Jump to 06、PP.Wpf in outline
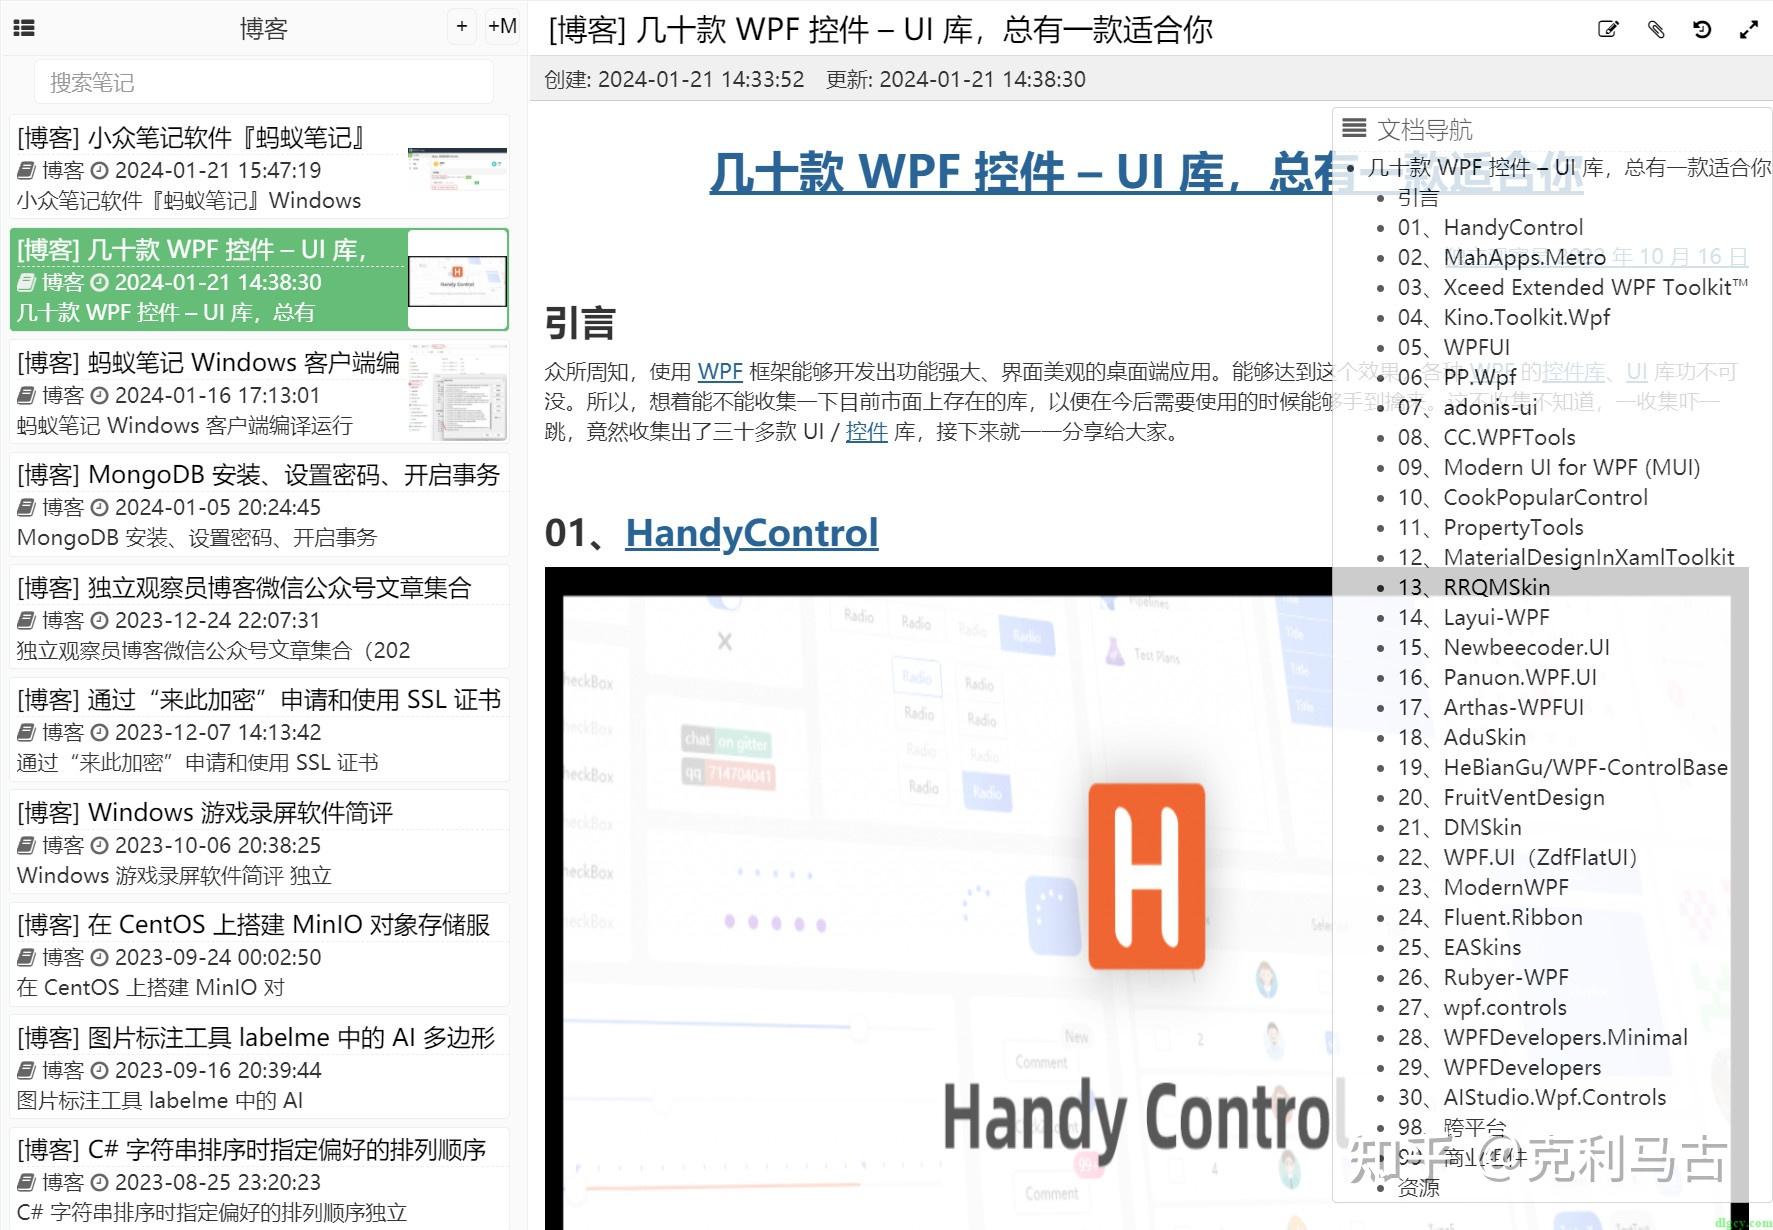Image resolution: width=1773 pixels, height=1230 pixels. 1457,378
